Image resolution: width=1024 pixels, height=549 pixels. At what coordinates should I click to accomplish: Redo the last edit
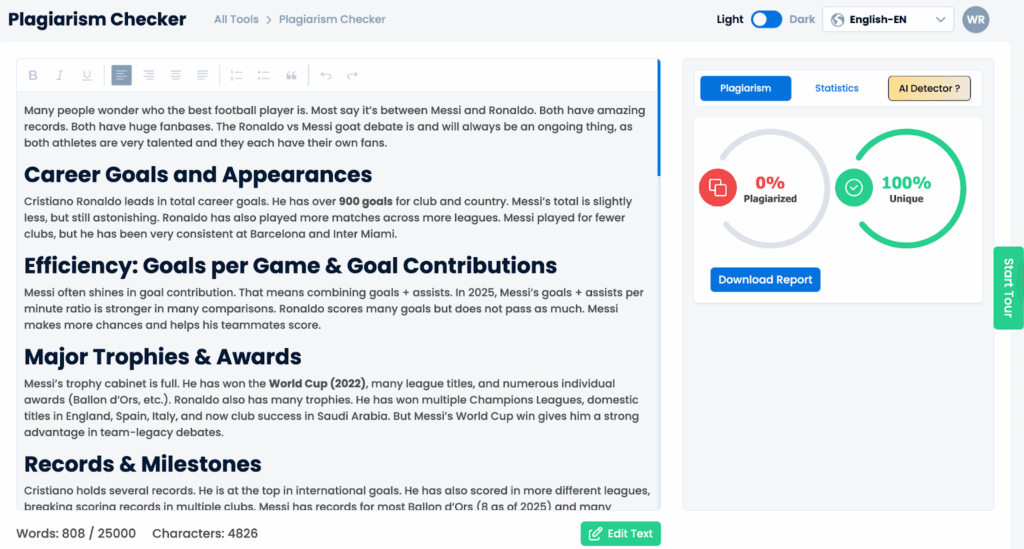coord(352,75)
